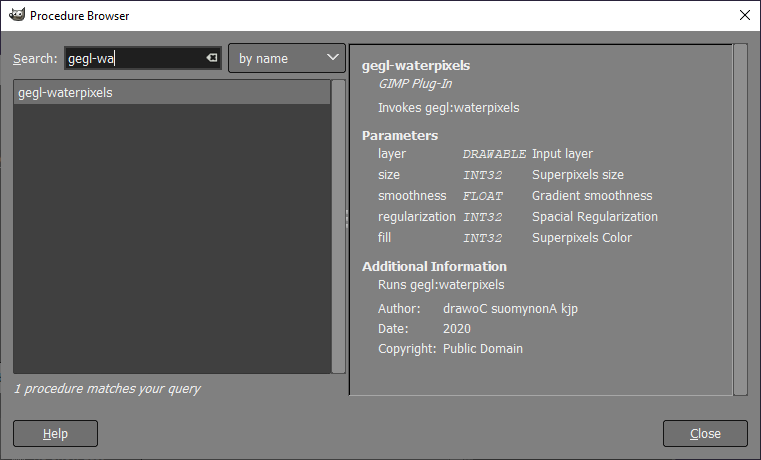761x460 pixels.
Task: Click 'Spacial Regularization' description
Action: pos(595,216)
